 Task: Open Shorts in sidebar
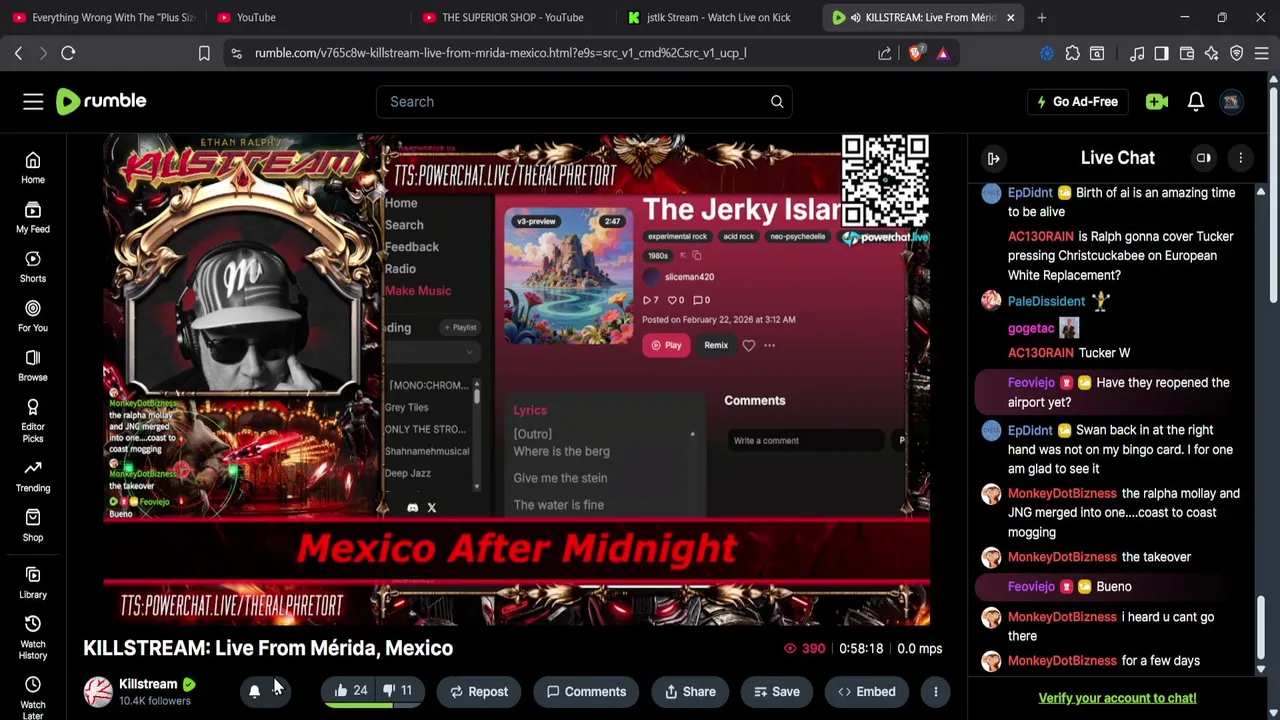(x=33, y=267)
